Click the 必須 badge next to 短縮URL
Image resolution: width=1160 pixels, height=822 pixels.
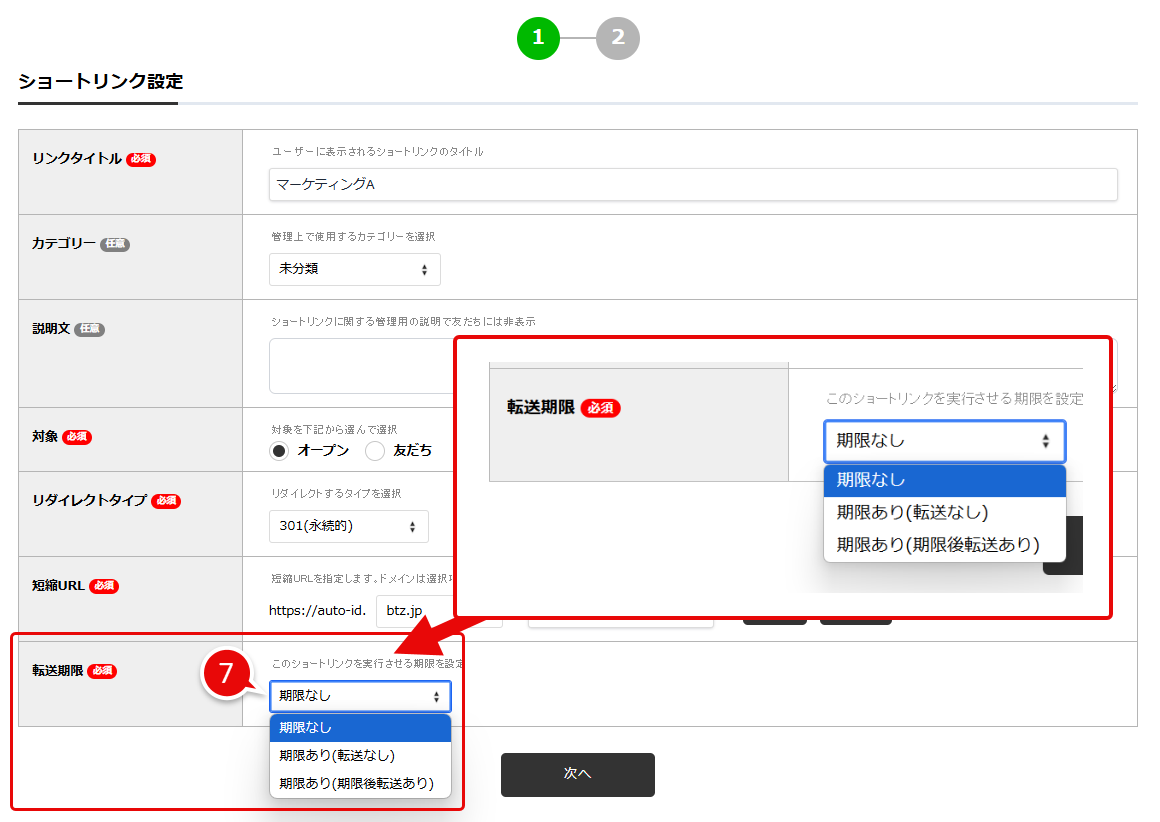[105, 587]
